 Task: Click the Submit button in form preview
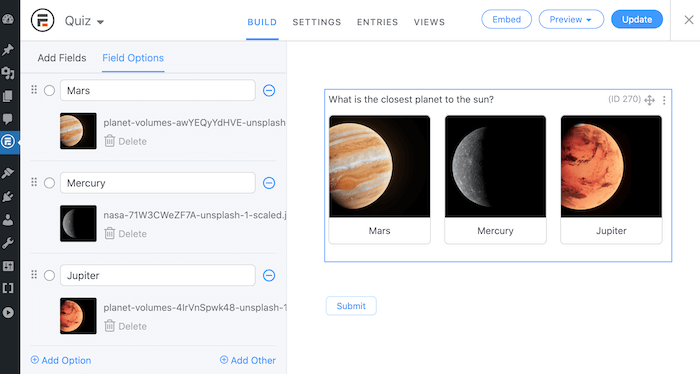pyautogui.click(x=351, y=306)
